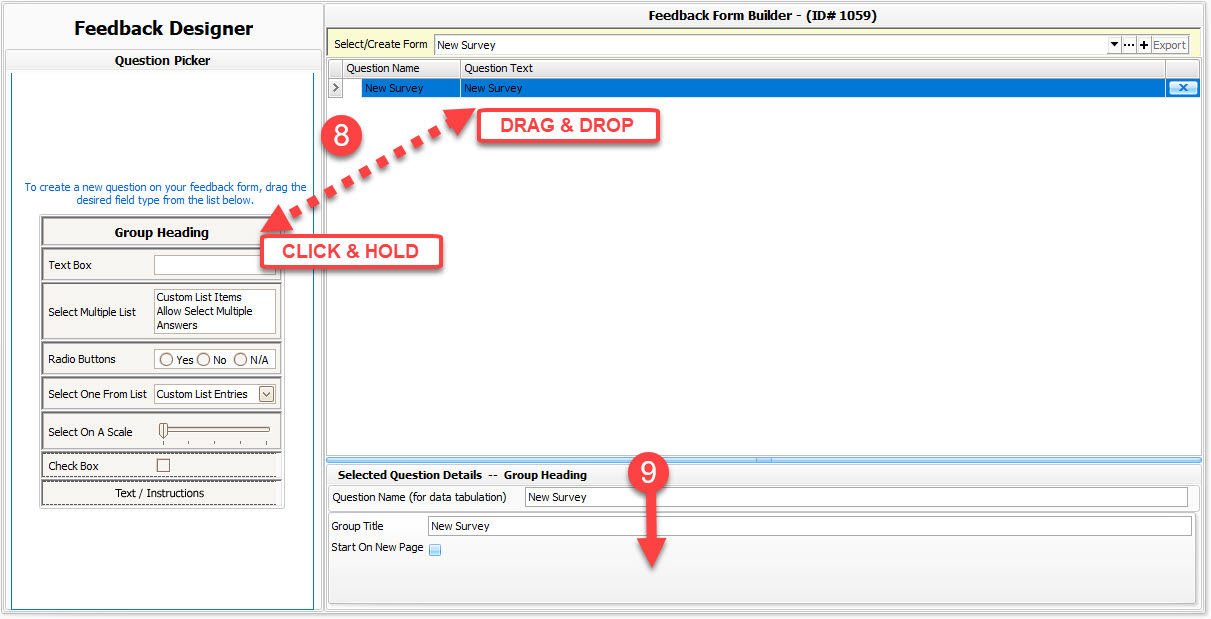Image resolution: width=1211 pixels, height=619 pixels.
Task: Toggle the Start On New Page checkbox
Action: click(435, 549)
